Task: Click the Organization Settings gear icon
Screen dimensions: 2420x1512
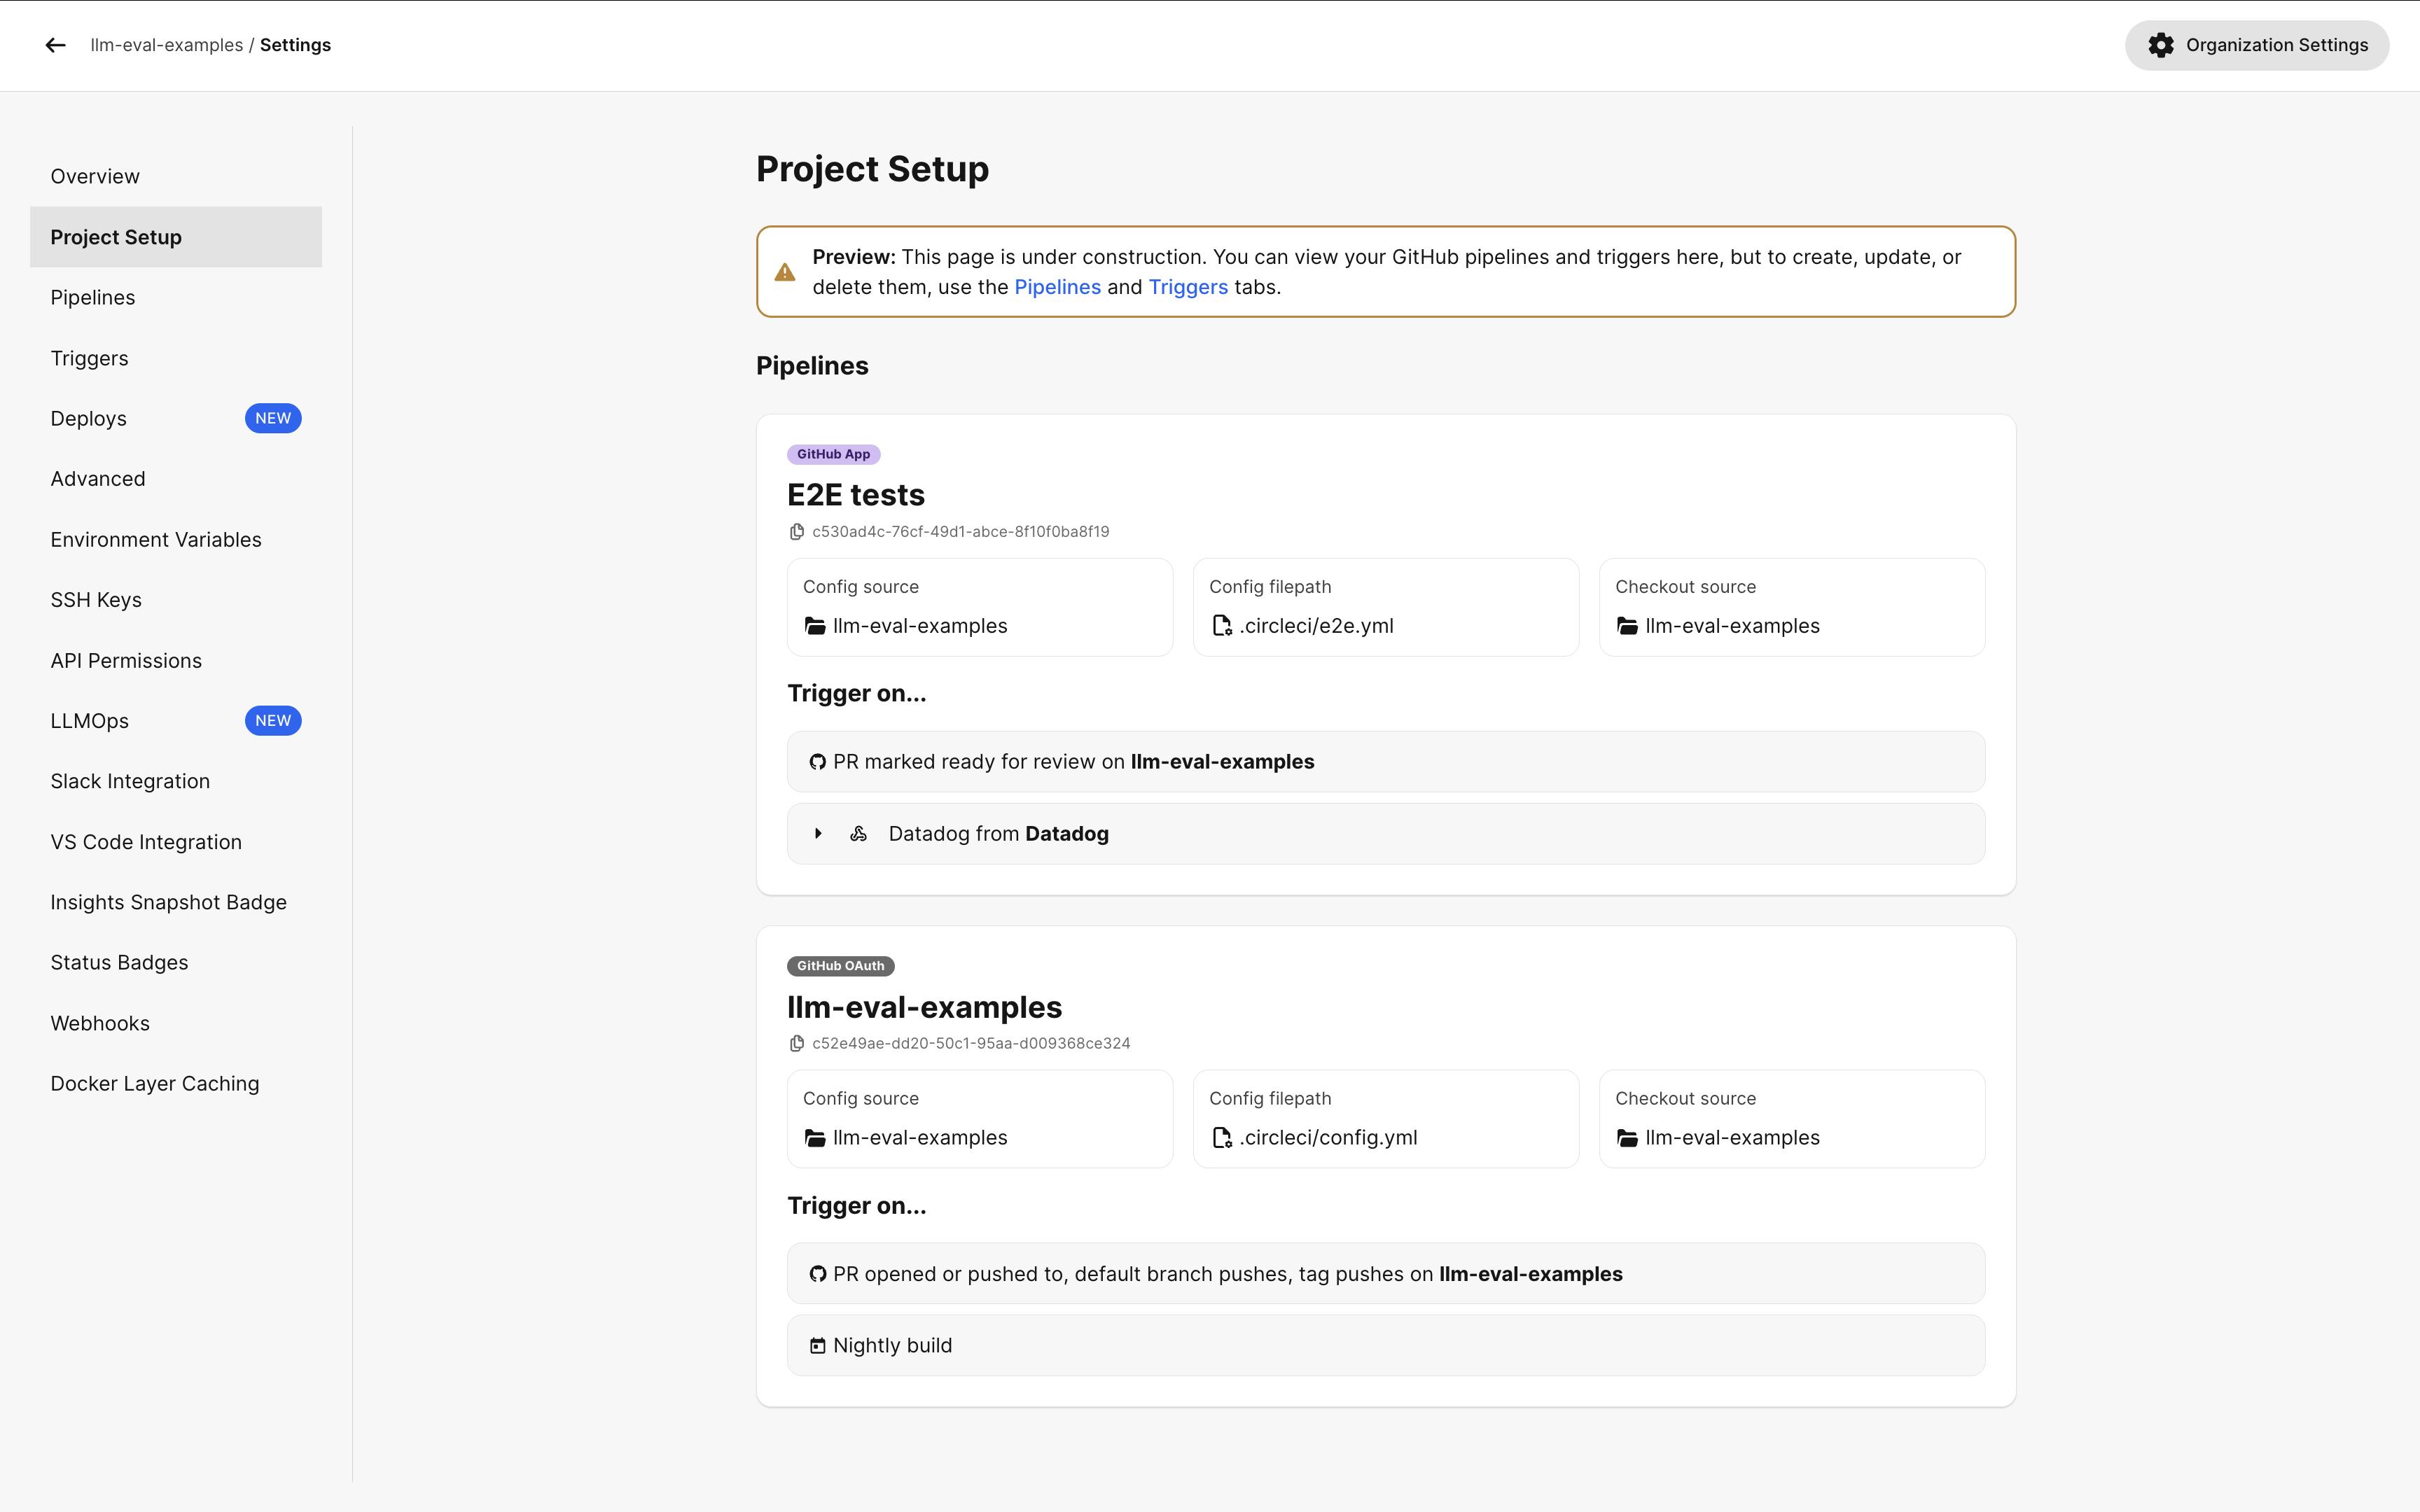Action: 2161,45
